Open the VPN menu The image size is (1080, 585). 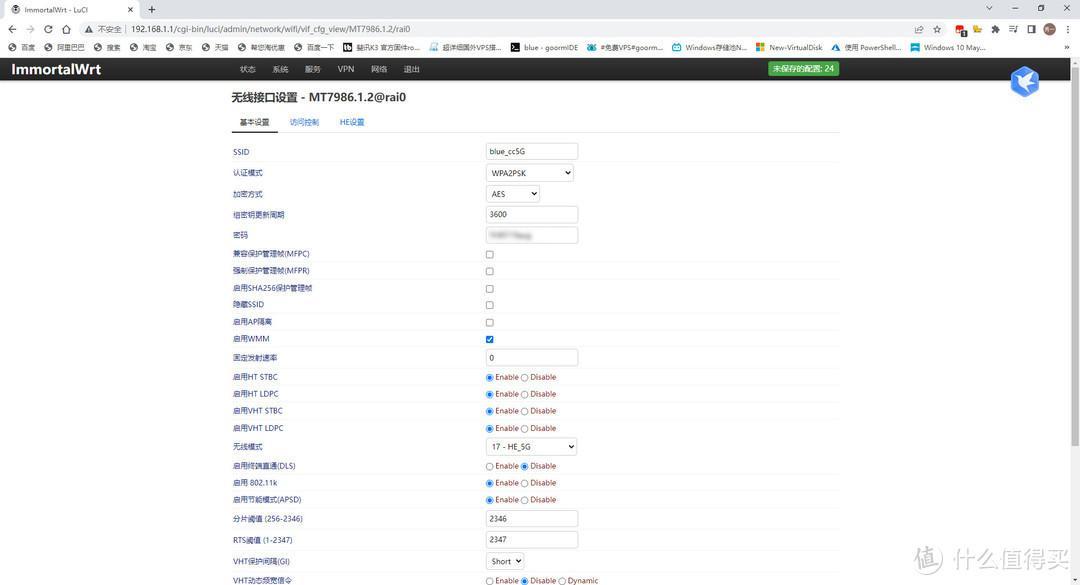346,69
